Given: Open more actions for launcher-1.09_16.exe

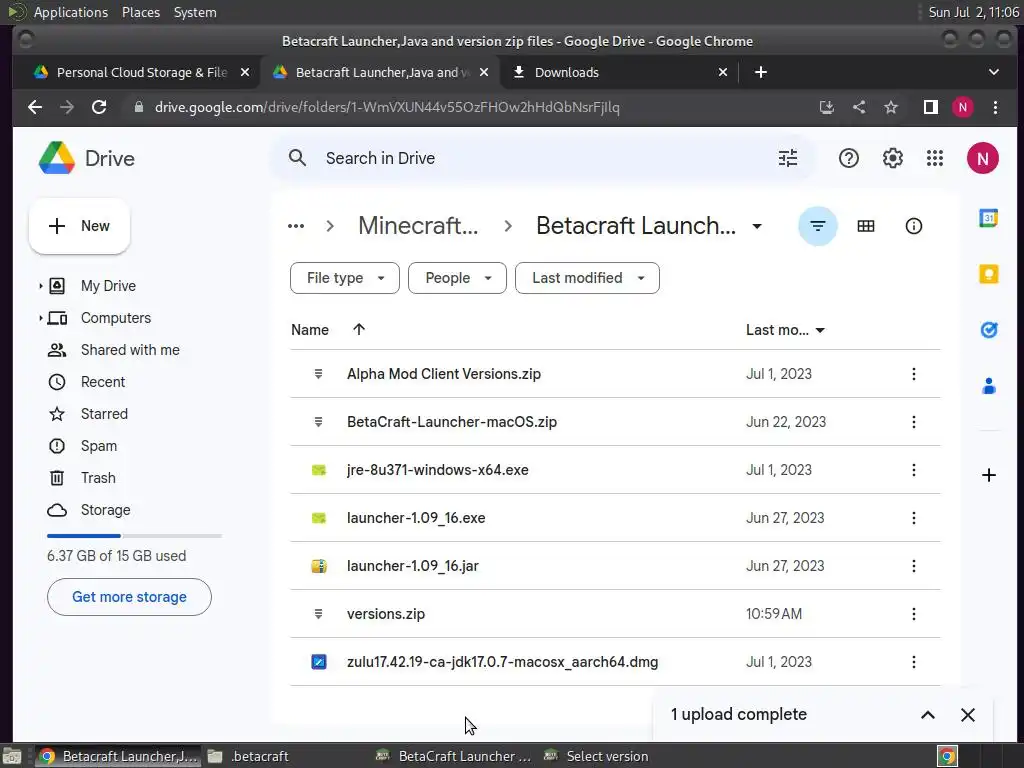Looking at the screenshot, I should (913, 518).
